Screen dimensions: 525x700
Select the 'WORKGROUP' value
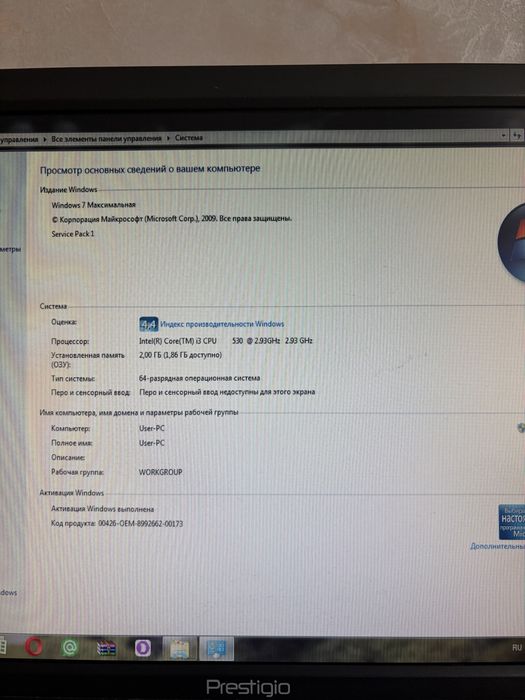tap(161, 472)
